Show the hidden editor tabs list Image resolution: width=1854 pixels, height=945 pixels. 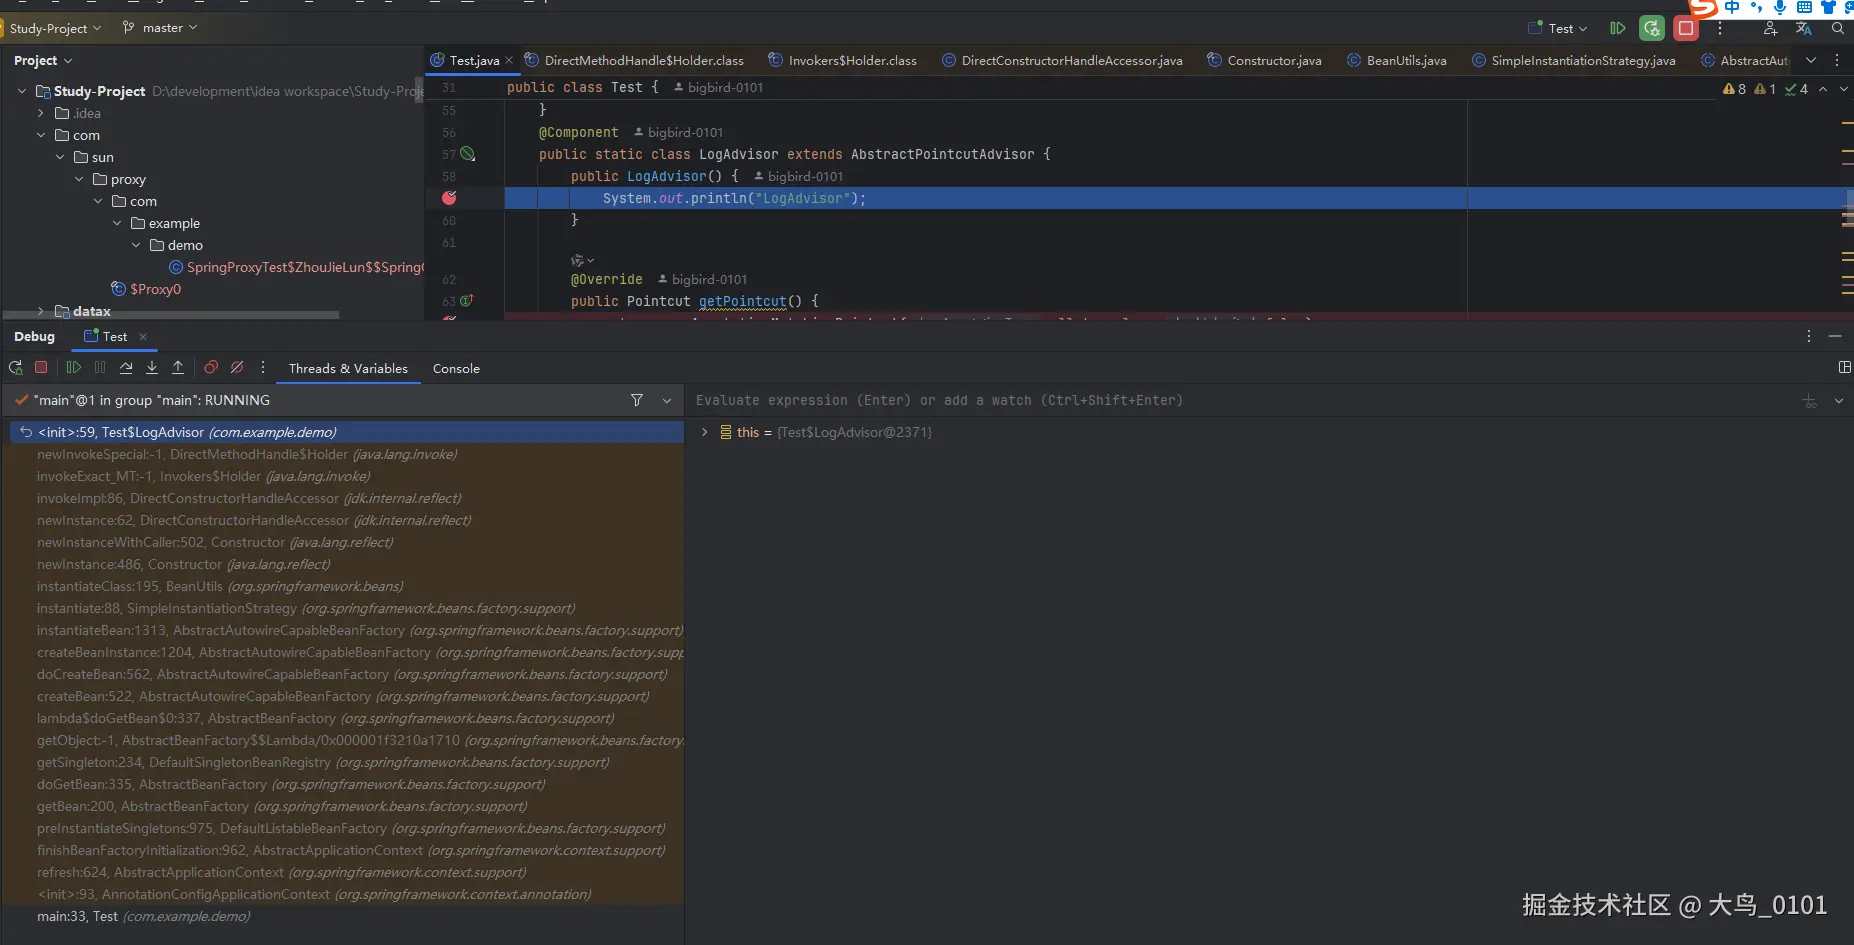tap(1811, 60)
